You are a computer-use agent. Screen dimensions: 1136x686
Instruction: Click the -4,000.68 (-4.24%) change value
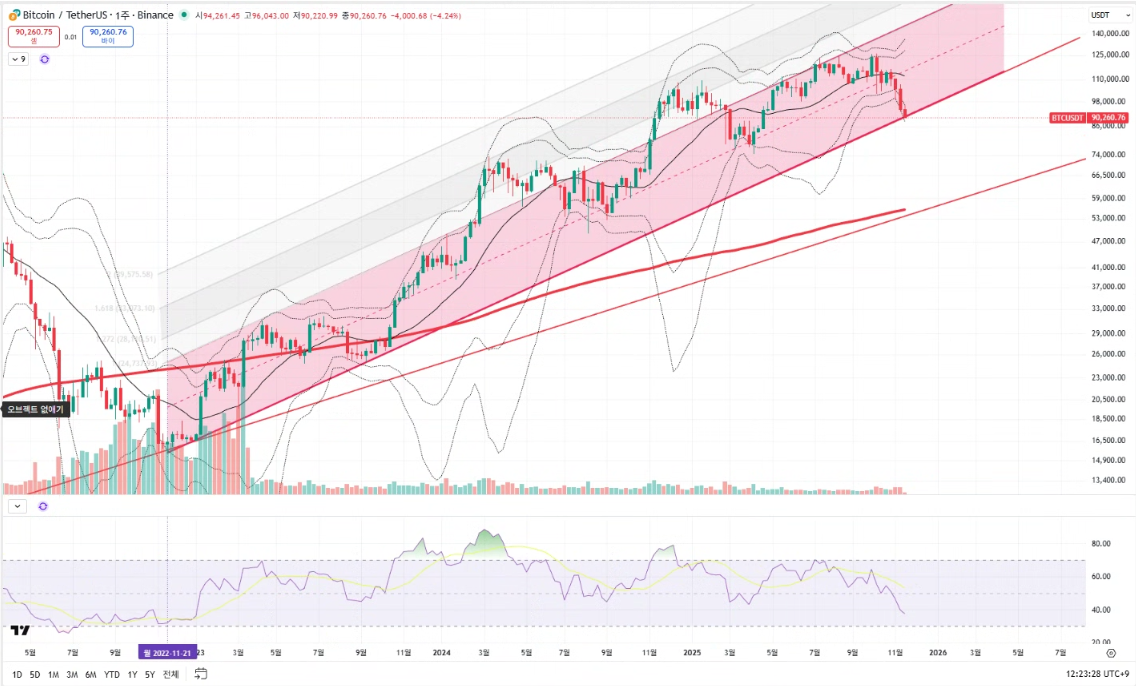pyautogui.click(x=428, y=15)
